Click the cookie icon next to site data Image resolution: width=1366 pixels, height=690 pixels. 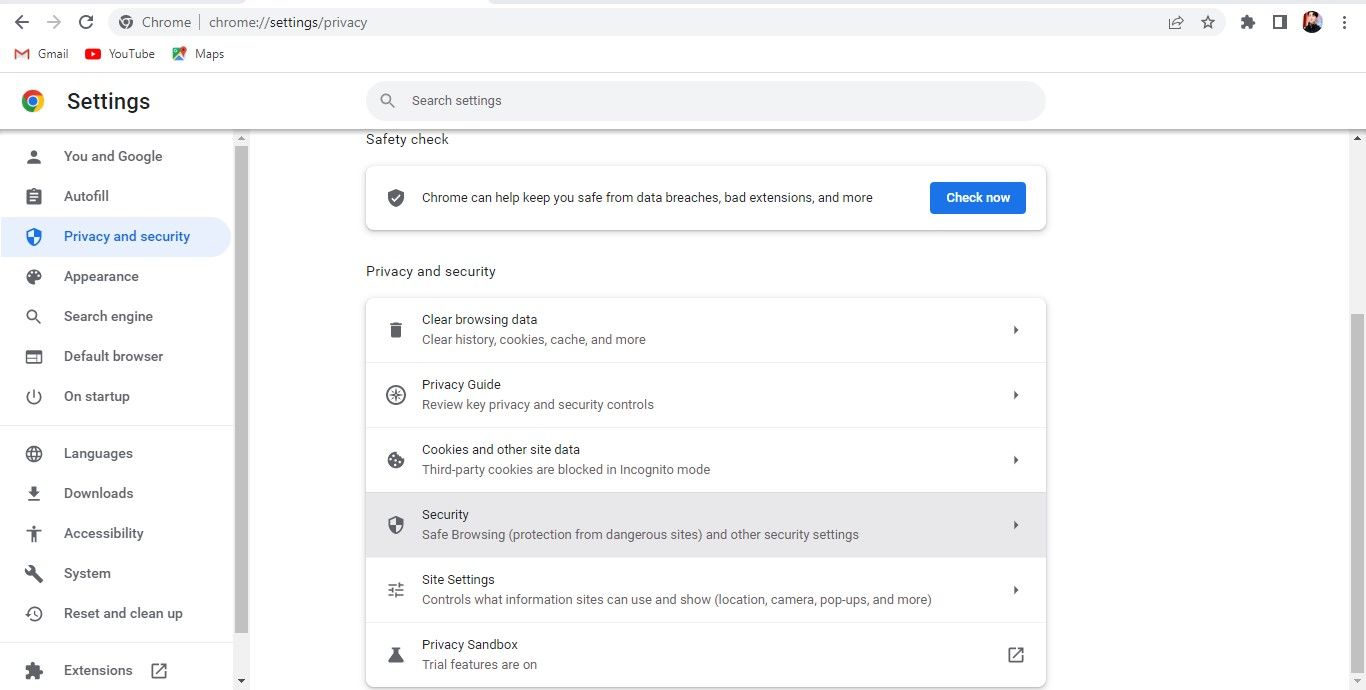pyautogui.click(x=396, y=459)
